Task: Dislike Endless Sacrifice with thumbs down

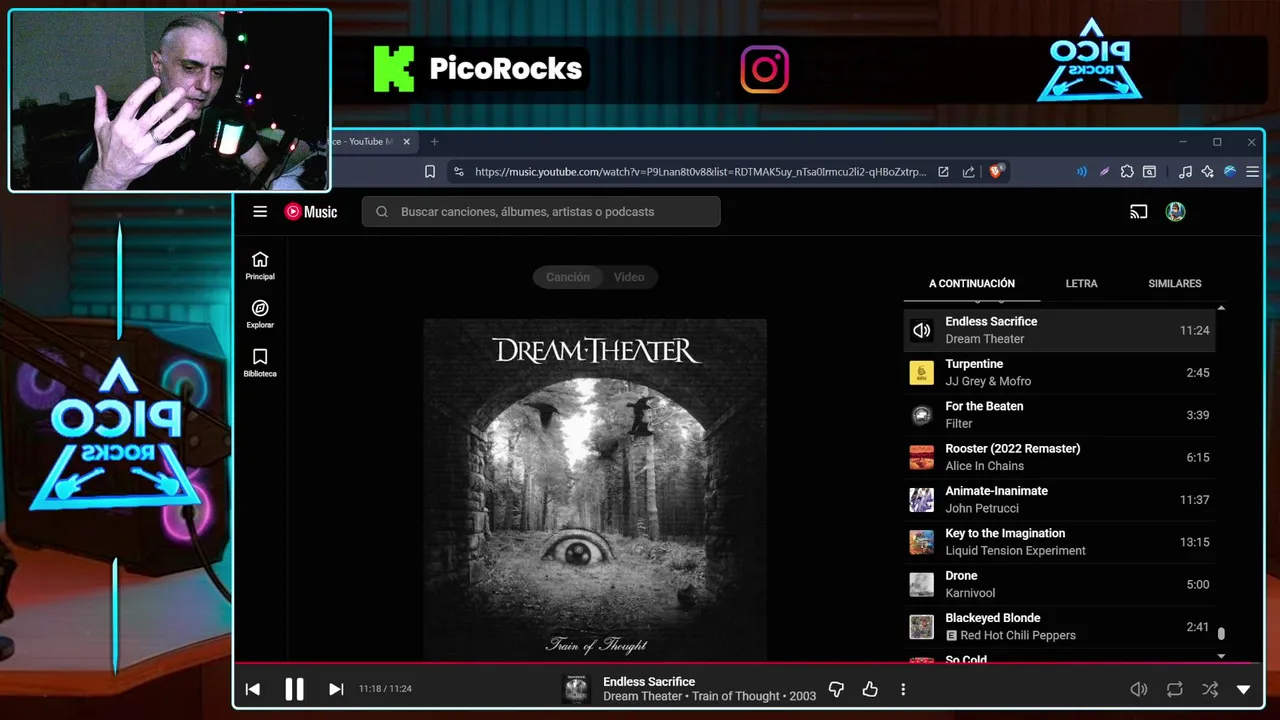Action: pos(837,689)
